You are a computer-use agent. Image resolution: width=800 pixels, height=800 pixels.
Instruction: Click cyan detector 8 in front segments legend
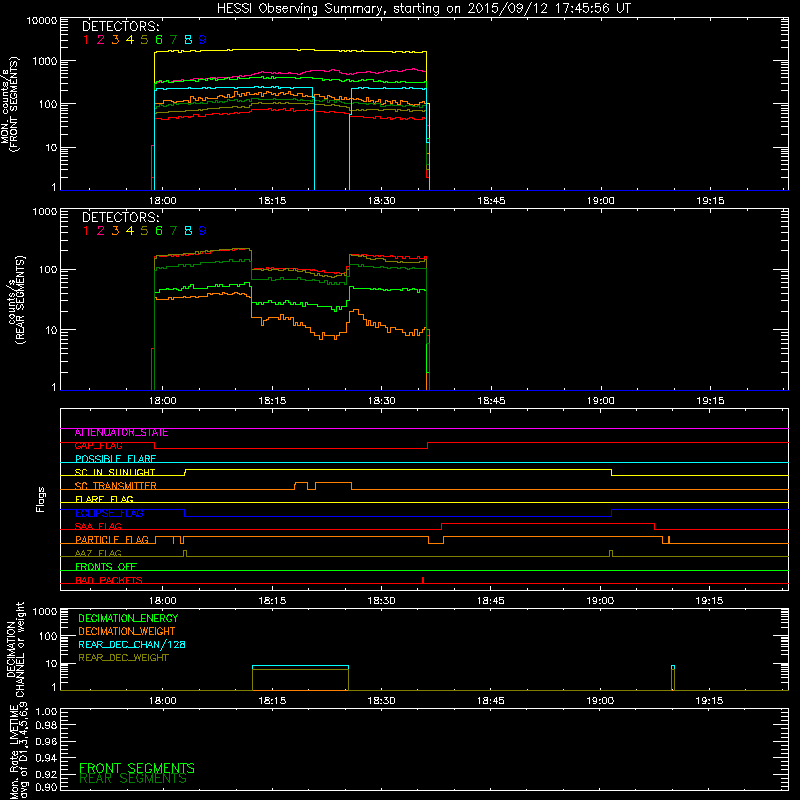(x=188, y=40)
